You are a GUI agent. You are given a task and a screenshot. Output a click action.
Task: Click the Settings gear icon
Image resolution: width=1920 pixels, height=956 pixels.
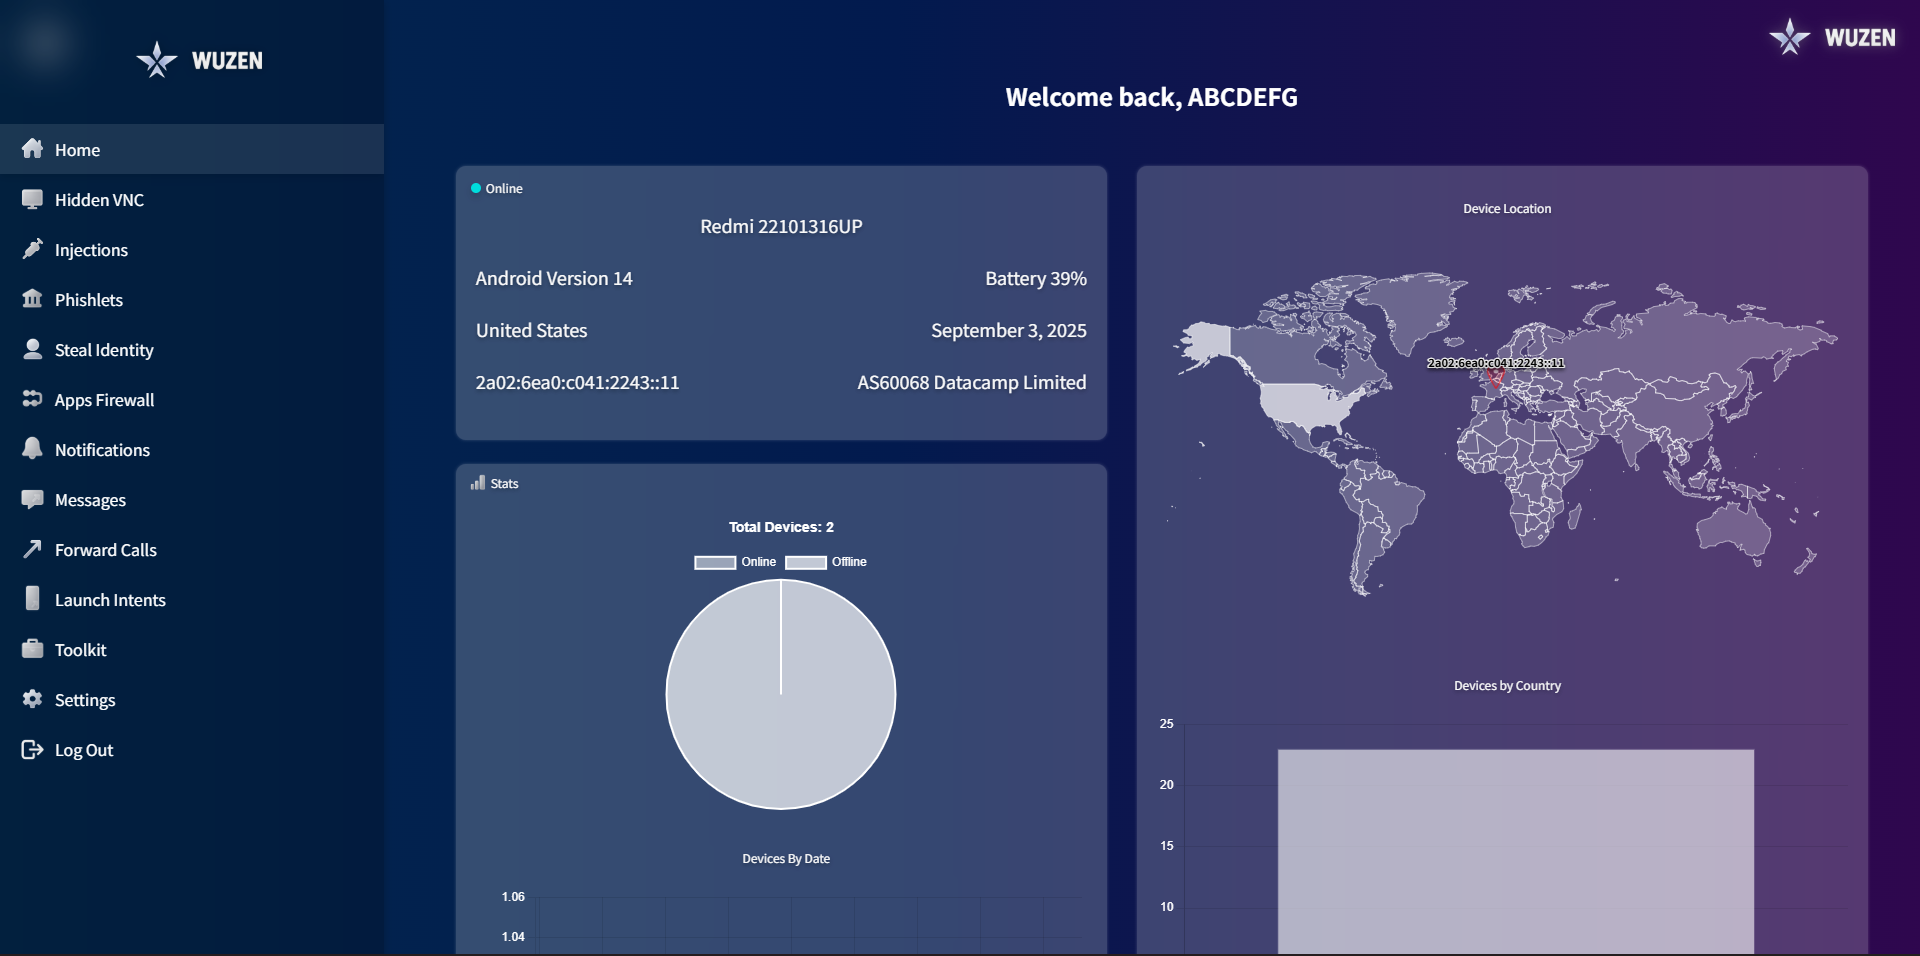point(33,699)
